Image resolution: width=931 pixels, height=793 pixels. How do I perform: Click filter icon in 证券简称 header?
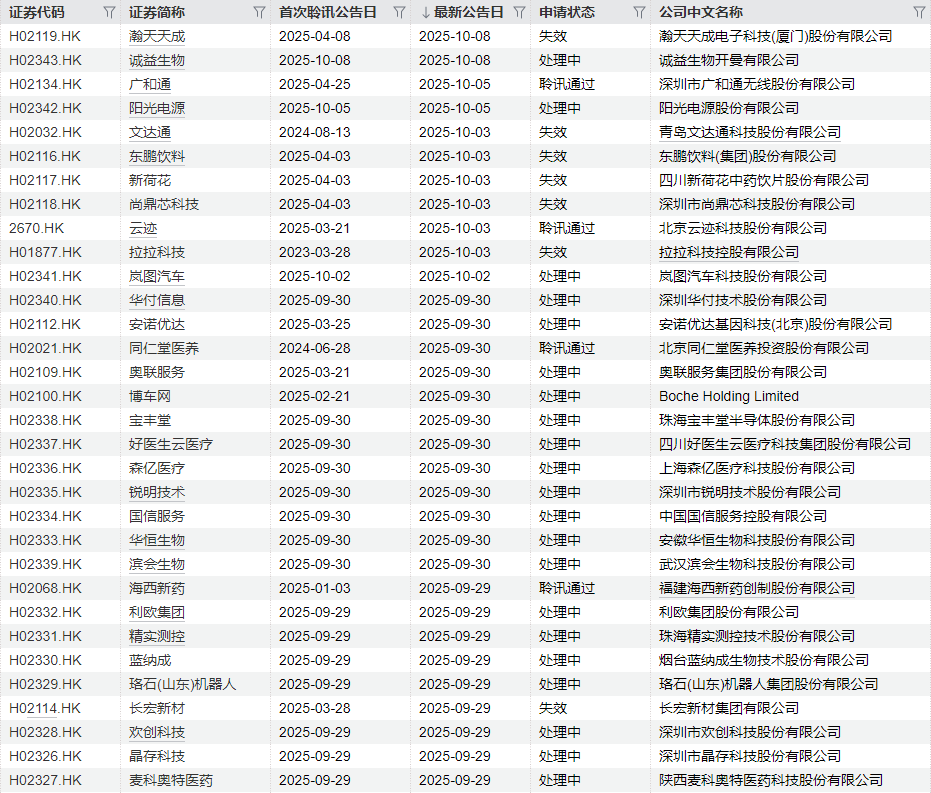tap(259, 12)
